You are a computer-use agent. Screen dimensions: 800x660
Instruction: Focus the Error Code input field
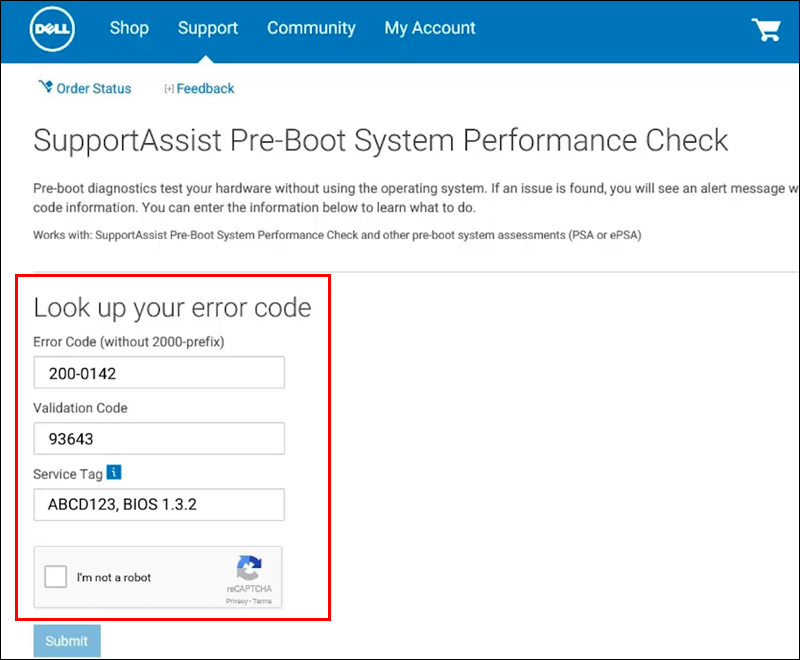(159, 373)
